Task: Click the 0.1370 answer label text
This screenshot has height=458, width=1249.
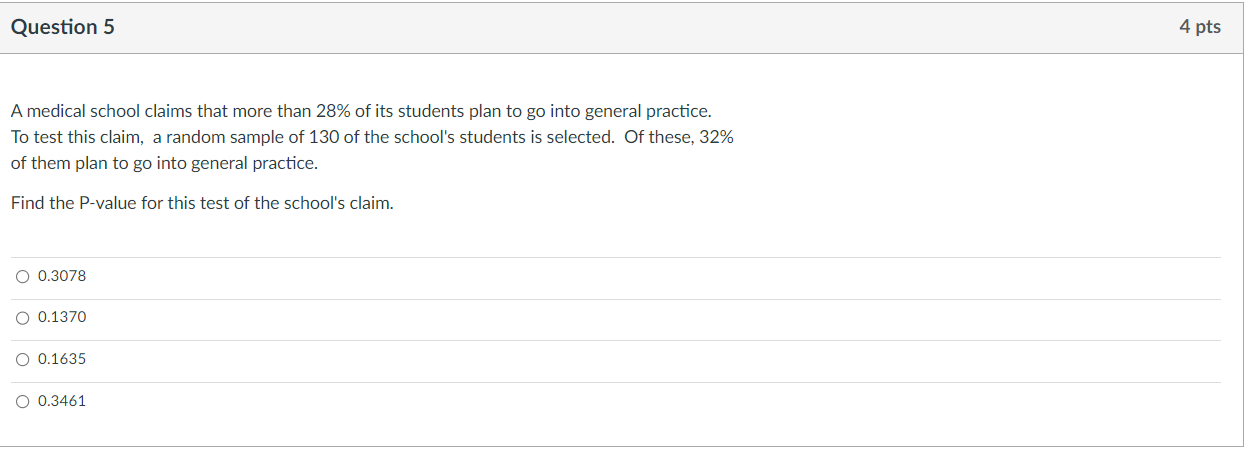Action: 62,317
